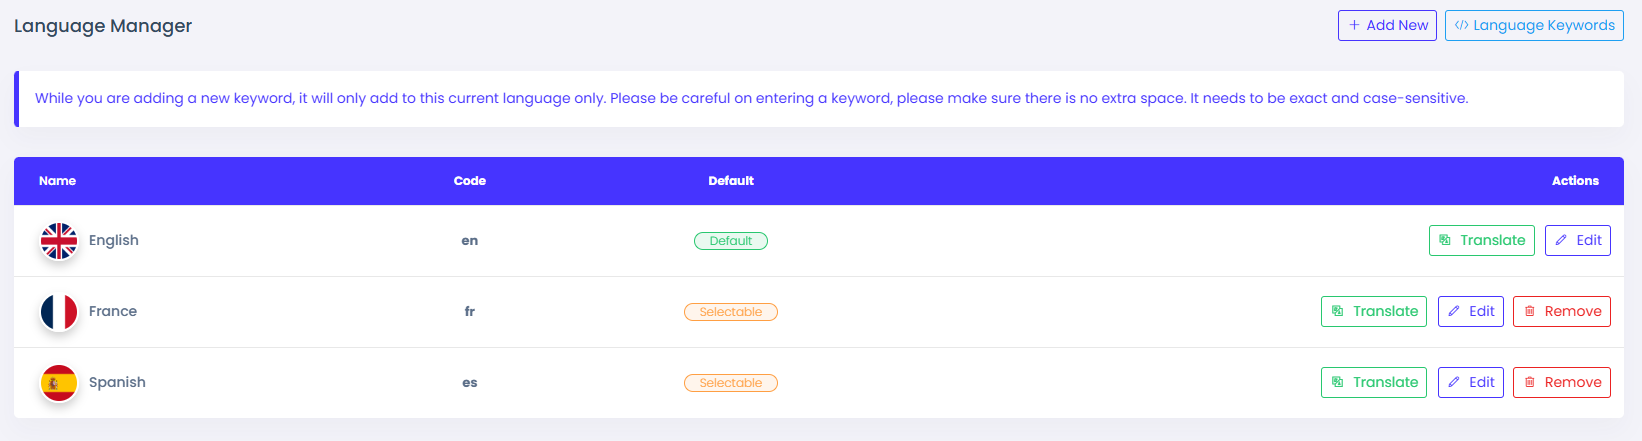Screen dimensions: 1642x441
Task: Click the Add New button
Action: (1387, 25)
